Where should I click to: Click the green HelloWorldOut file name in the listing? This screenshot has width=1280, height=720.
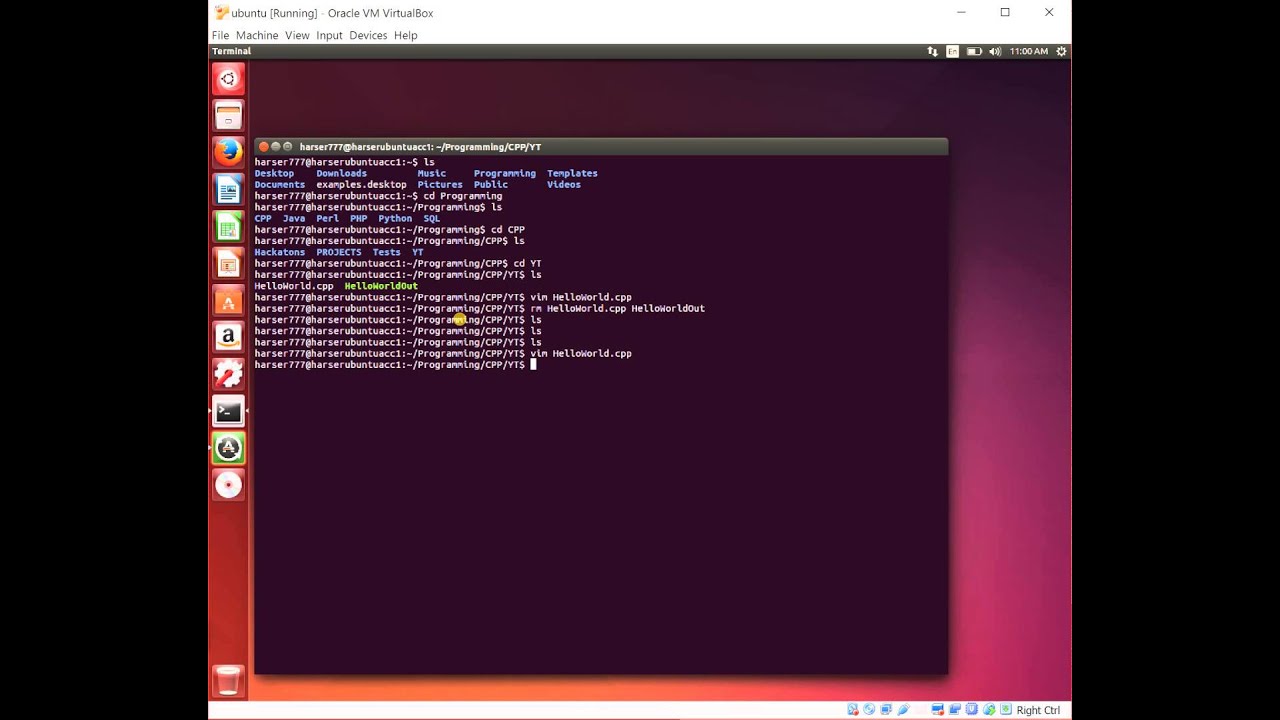tap(381, 286)
